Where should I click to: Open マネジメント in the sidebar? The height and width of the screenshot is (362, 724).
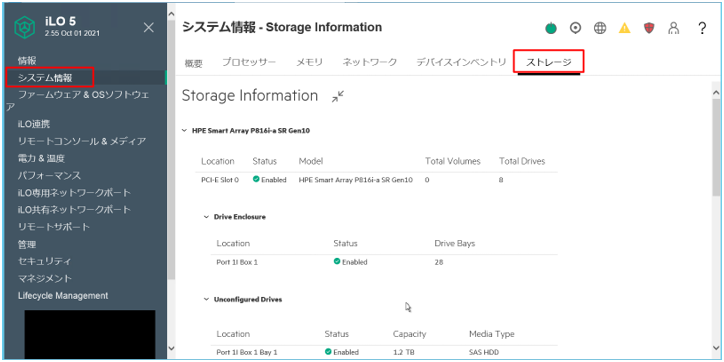pyautogui.click(x=45, y=278)
